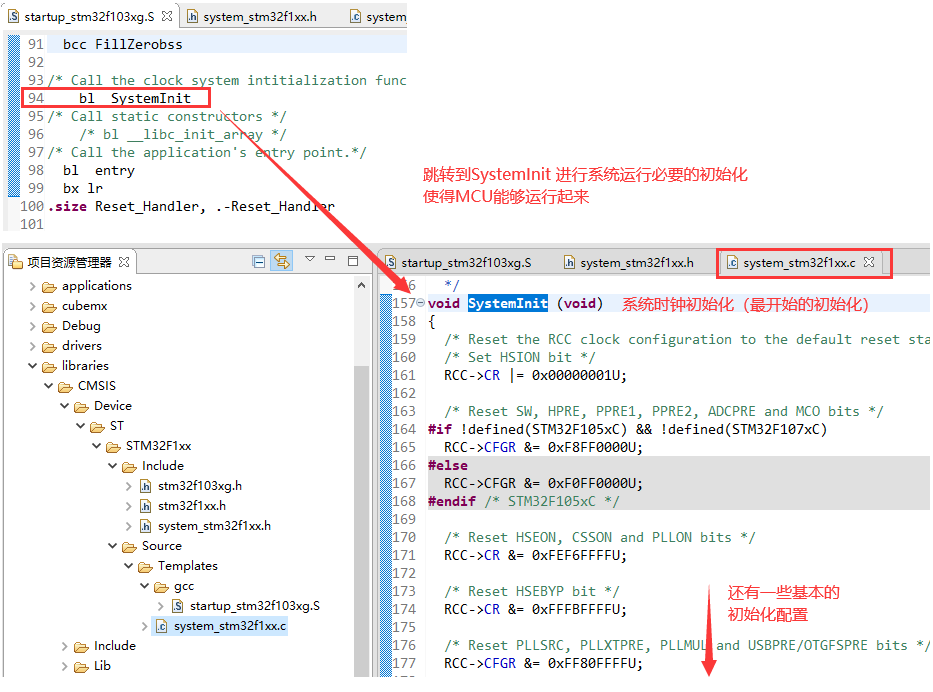Expand the Debug folder
Screen dimensions: 933x692
tap(32, 326)
